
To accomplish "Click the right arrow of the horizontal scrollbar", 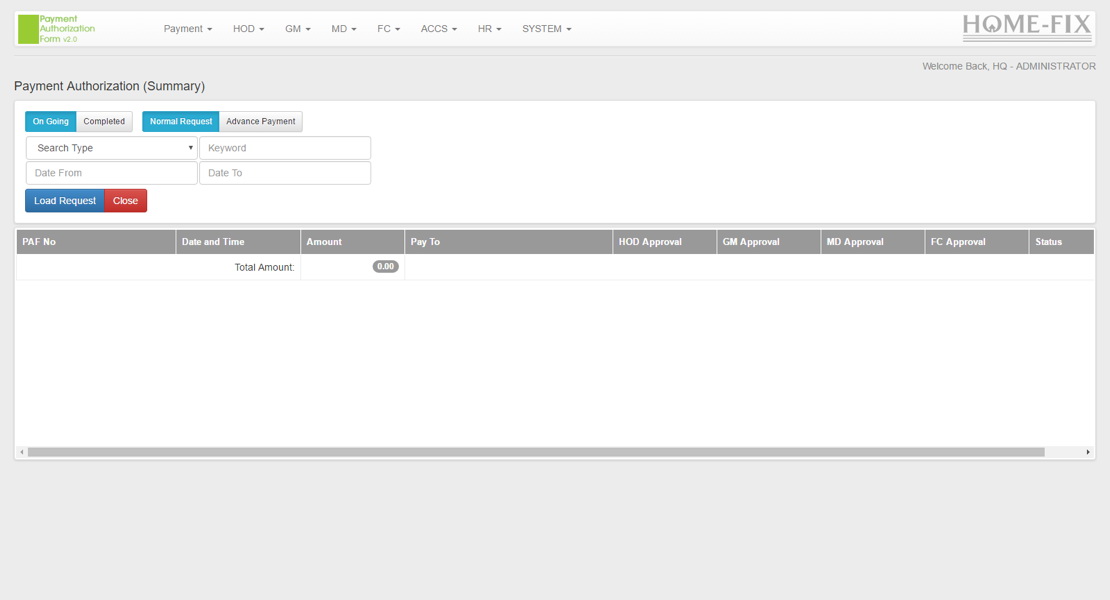I will click(x=1089, y=450).
